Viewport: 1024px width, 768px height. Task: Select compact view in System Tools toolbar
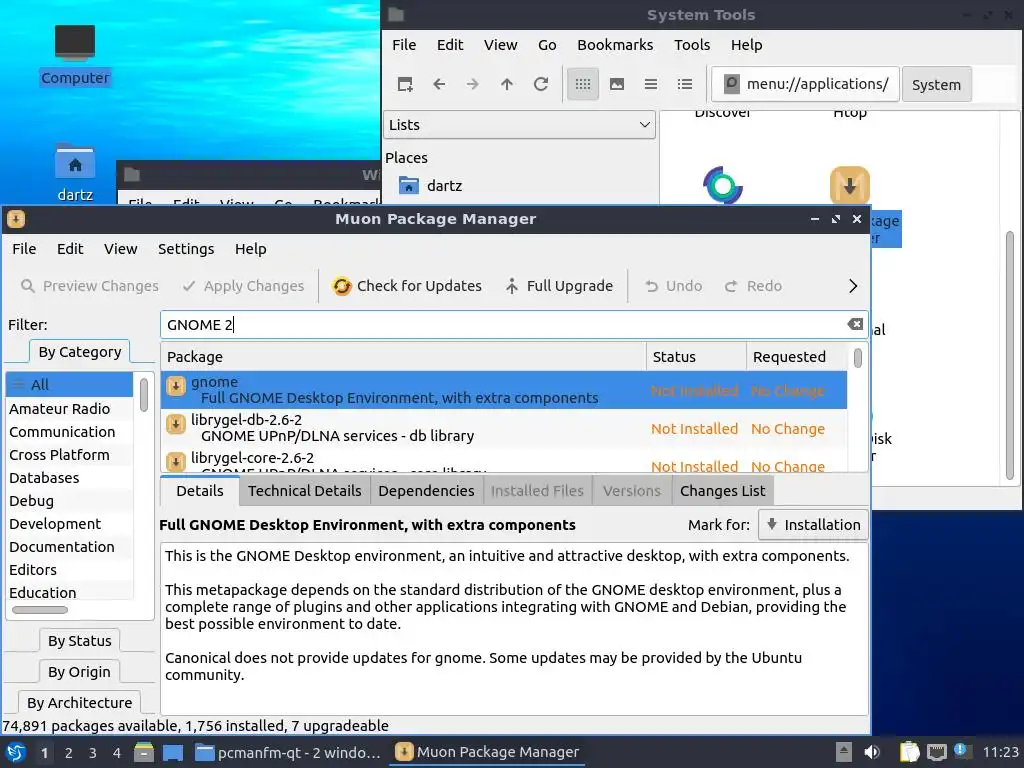tap(650, 84)
